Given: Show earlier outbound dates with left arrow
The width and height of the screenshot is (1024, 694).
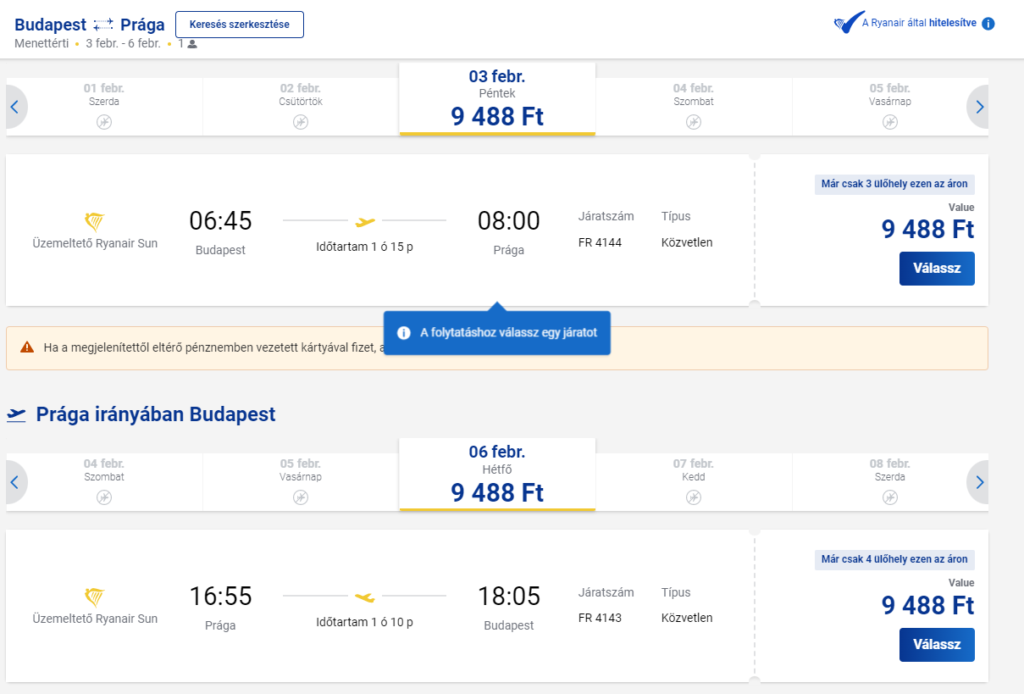Looking at the screenshot, I should pyautogui.click(x=15, y=107).
